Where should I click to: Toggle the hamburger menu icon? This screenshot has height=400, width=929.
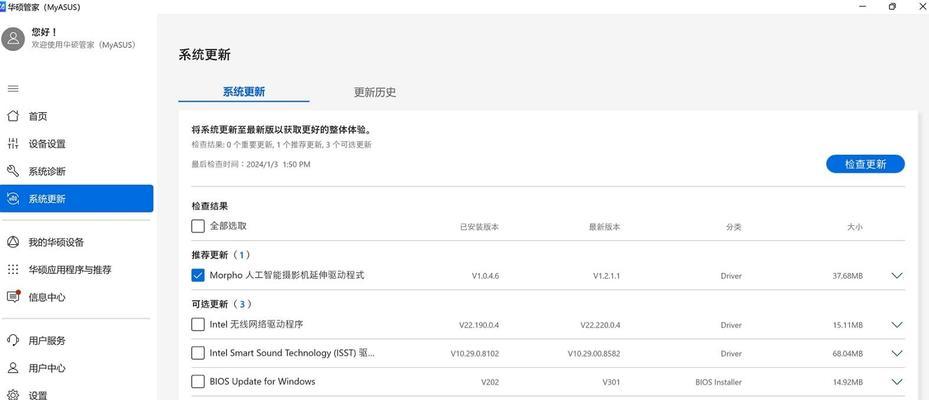(12, 89)
